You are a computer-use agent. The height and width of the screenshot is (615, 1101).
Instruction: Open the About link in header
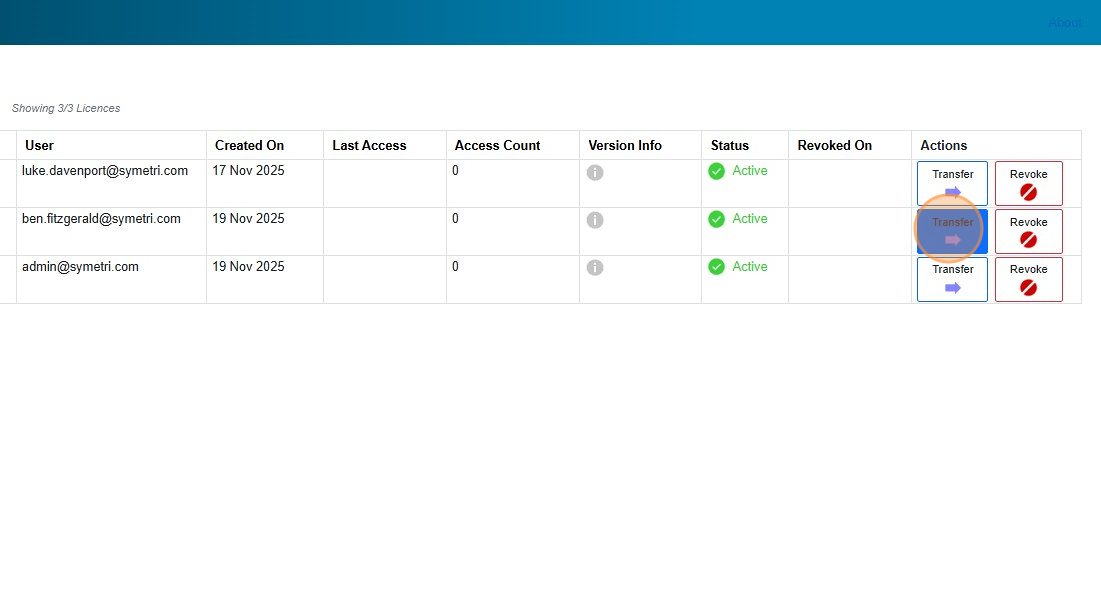click(1064, 22)
